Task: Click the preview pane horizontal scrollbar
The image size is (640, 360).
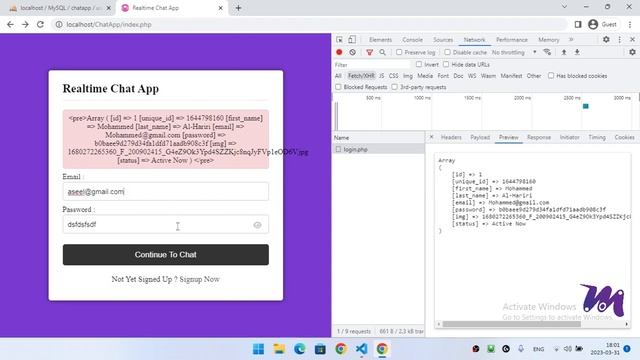Action: point(511,324)
